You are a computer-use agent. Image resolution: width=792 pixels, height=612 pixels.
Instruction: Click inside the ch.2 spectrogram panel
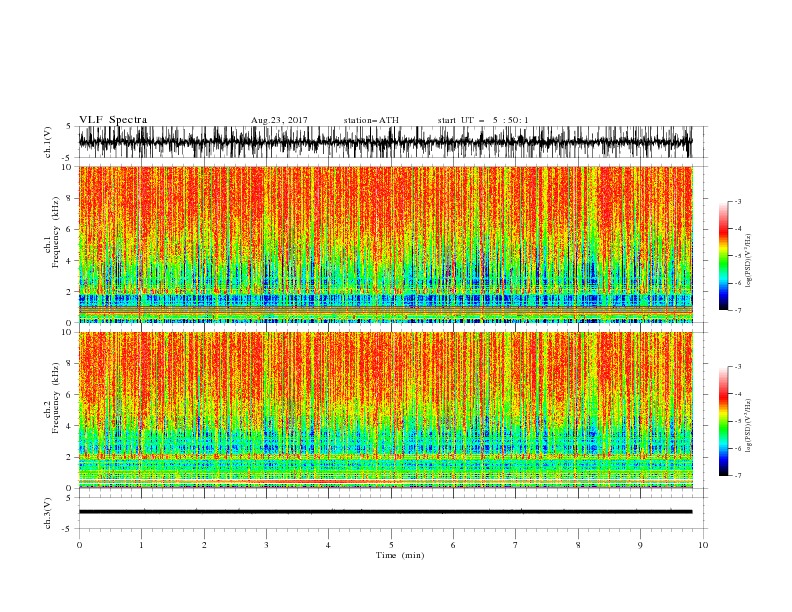385,410
